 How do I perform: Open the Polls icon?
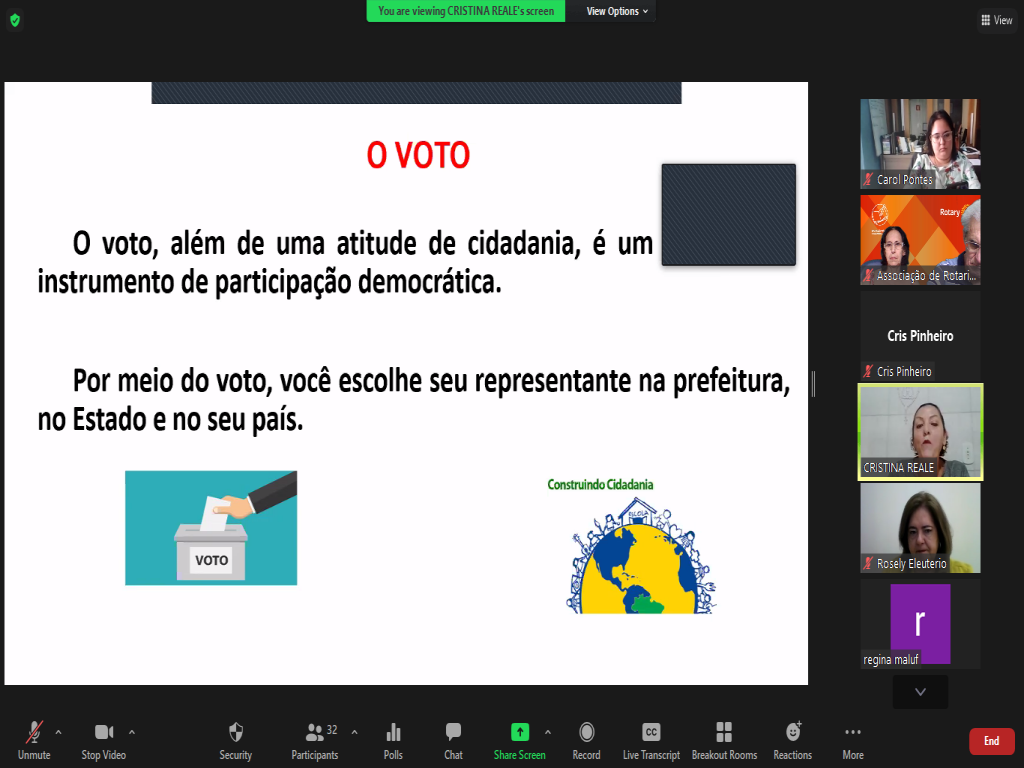393,739
